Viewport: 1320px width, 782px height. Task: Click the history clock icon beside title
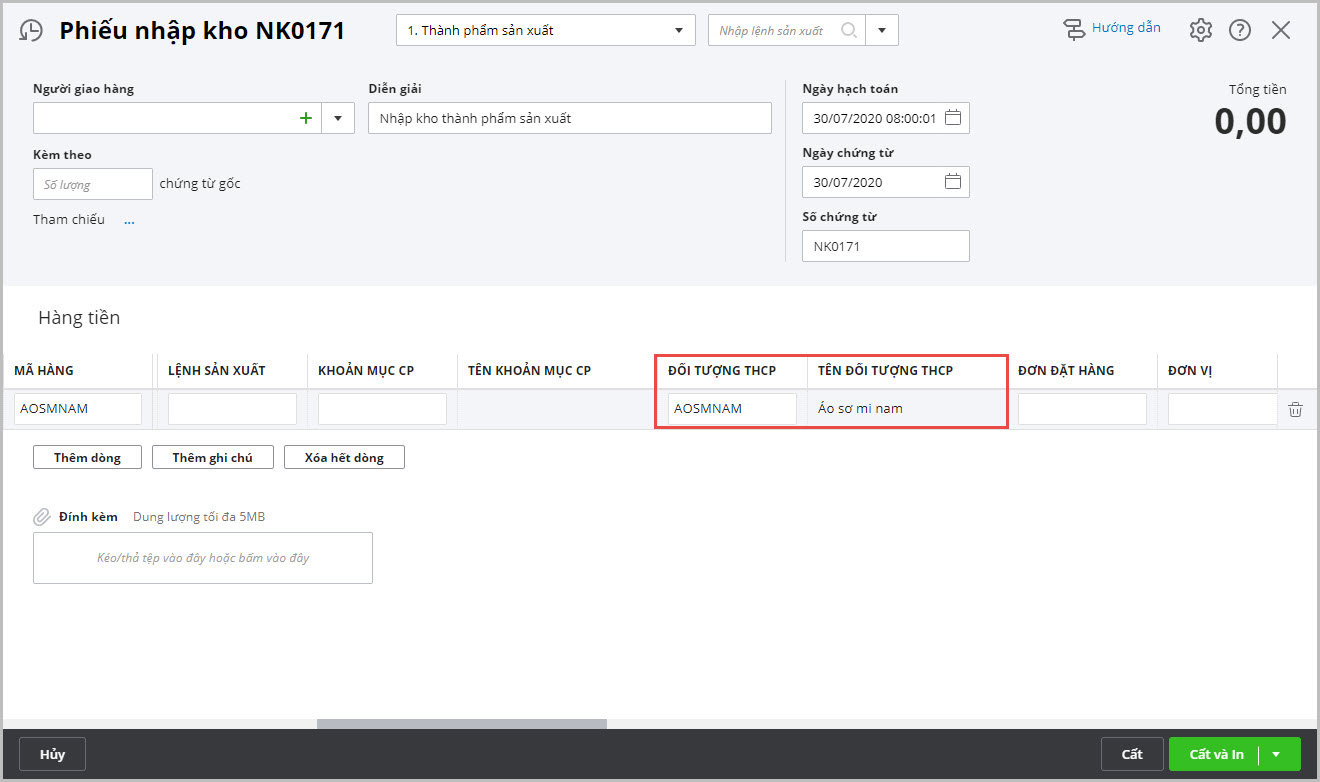coord(32,31)
